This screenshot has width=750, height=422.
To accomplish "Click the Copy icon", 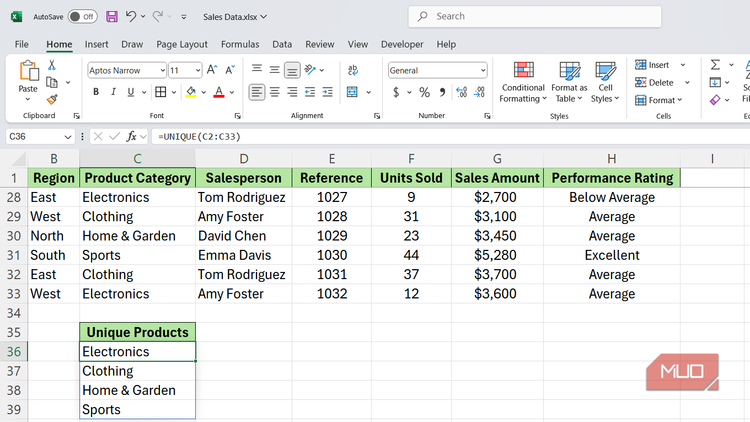I will (52, 82).
